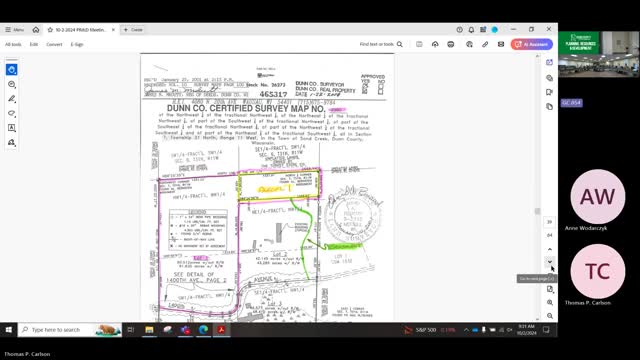Print the document with printer icon
The image size is (640, 360).
451,44
